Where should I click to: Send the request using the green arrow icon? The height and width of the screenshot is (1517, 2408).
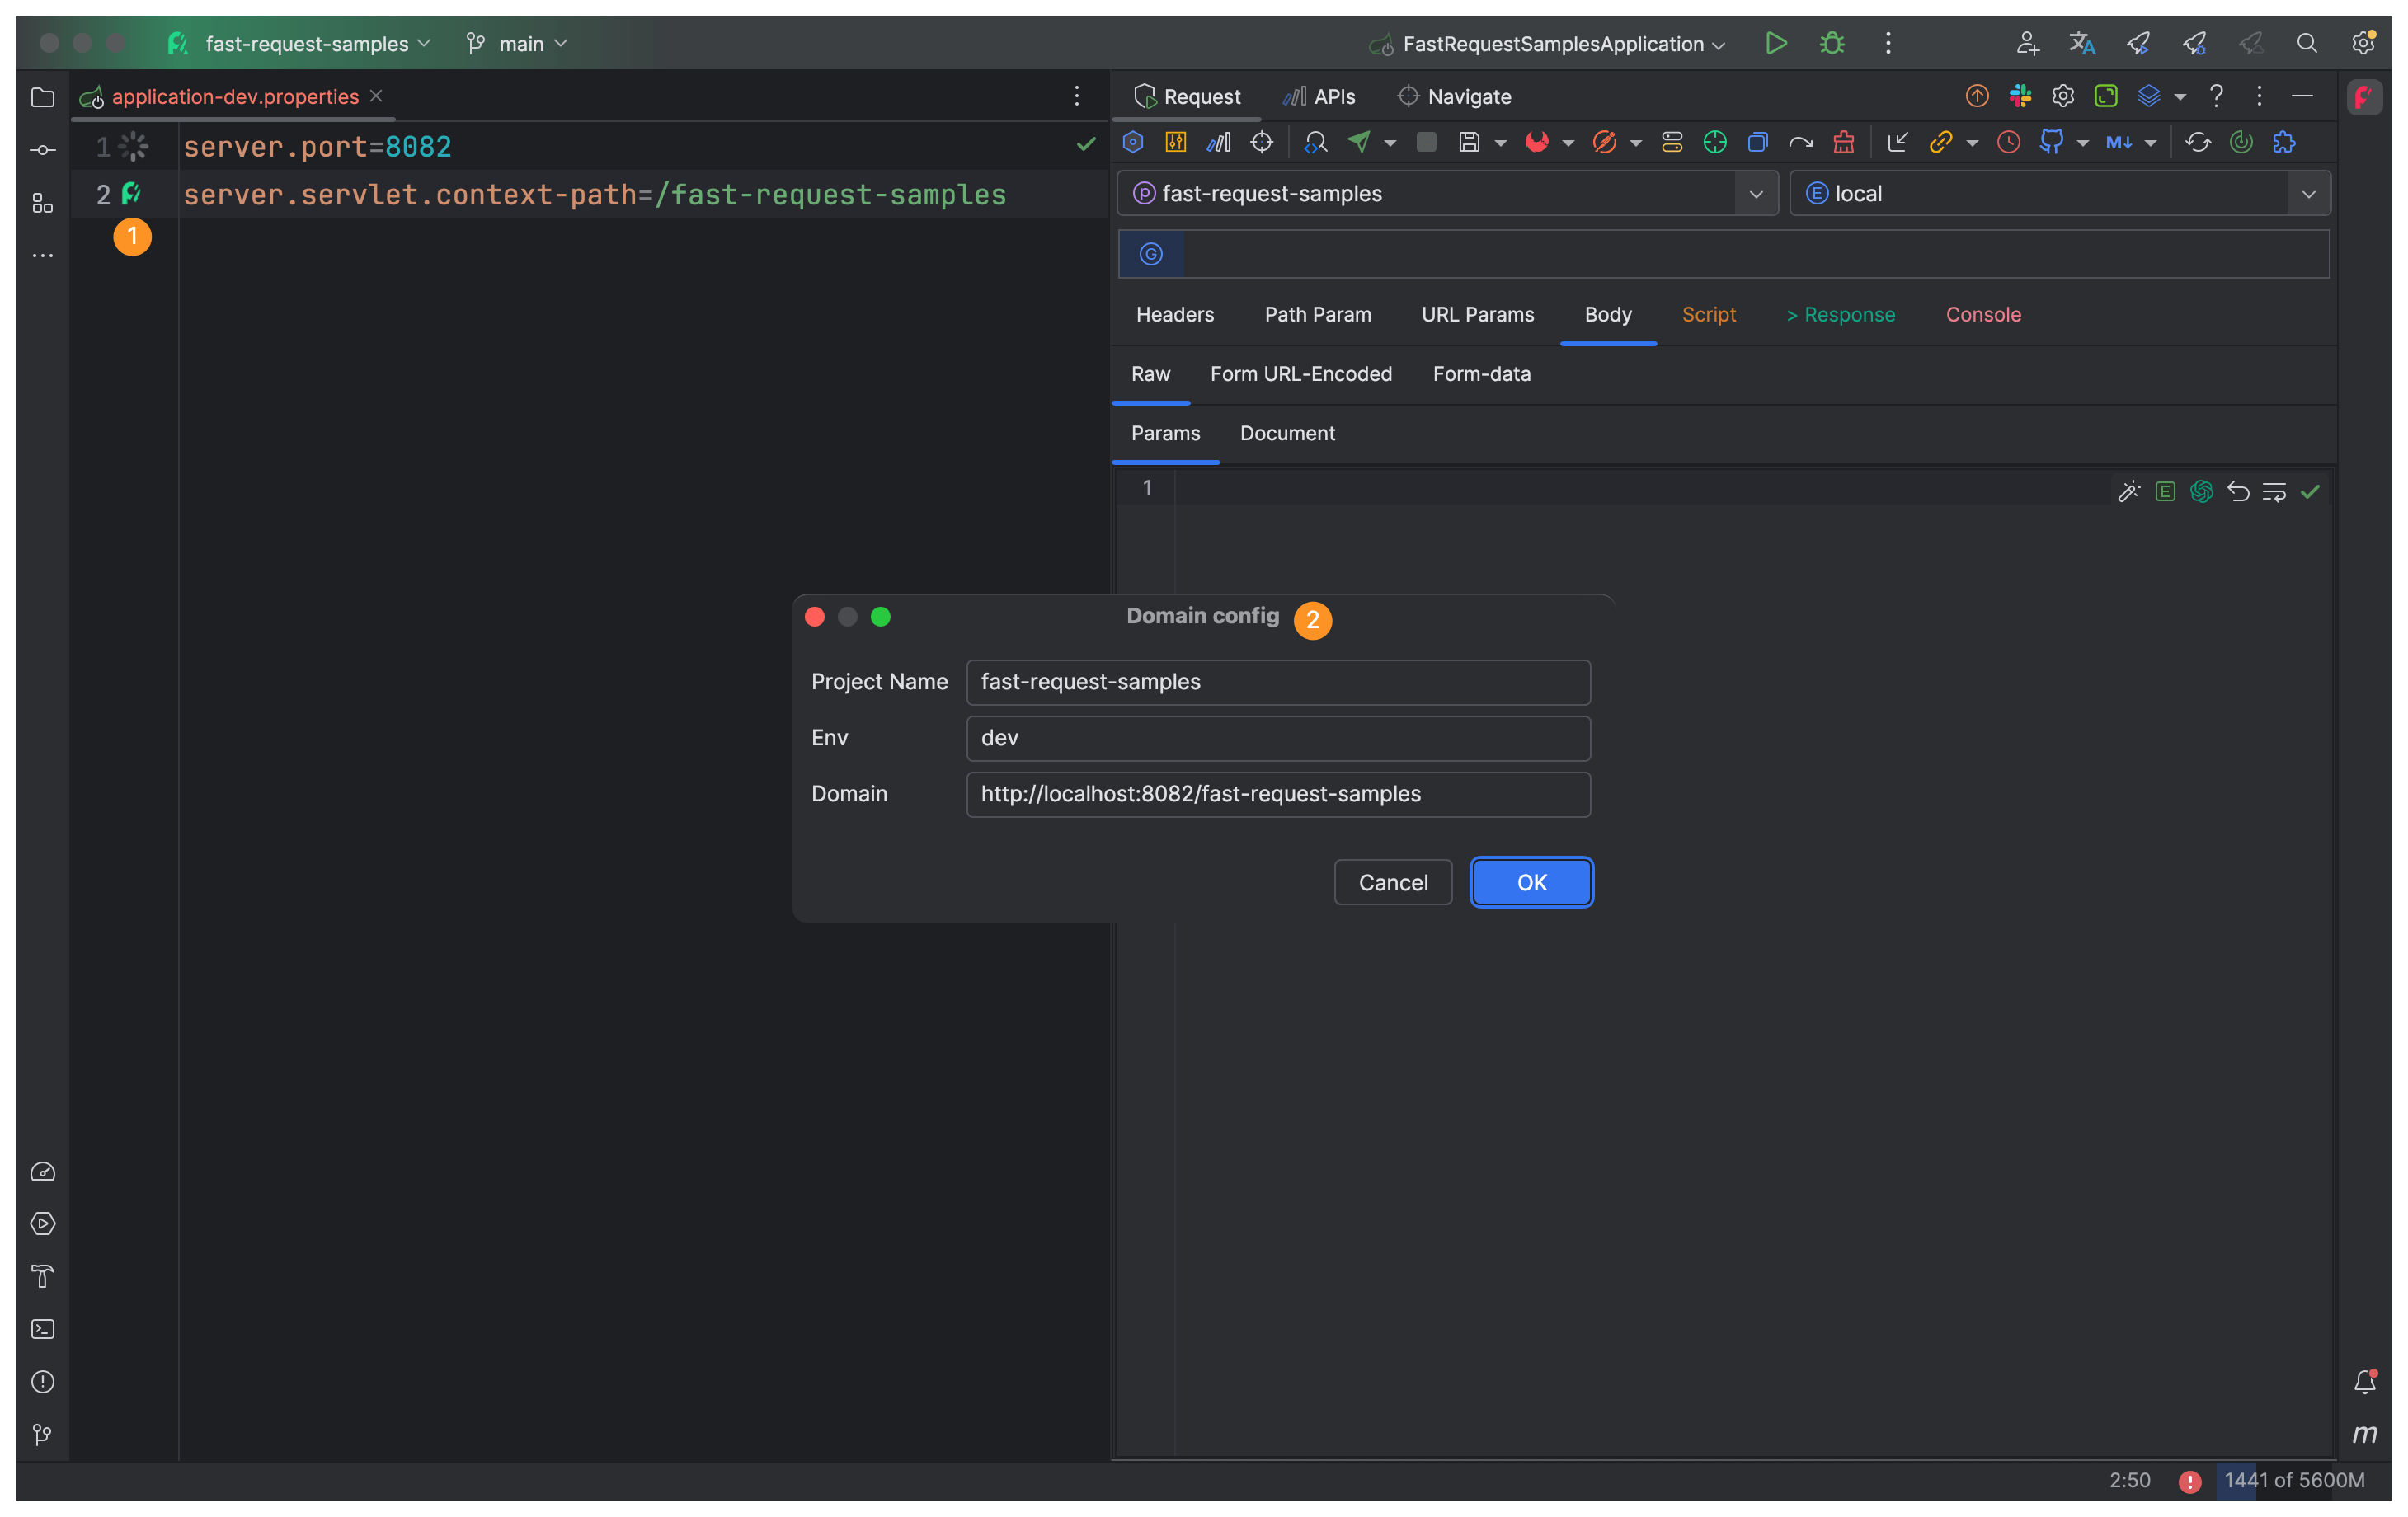coord(1359,142)
